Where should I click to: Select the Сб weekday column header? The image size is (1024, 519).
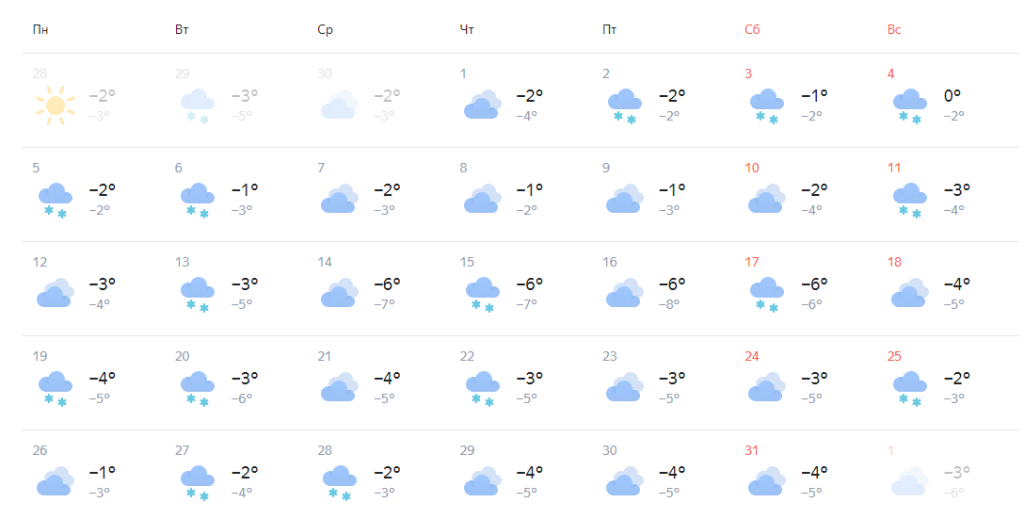click(752, 30)
